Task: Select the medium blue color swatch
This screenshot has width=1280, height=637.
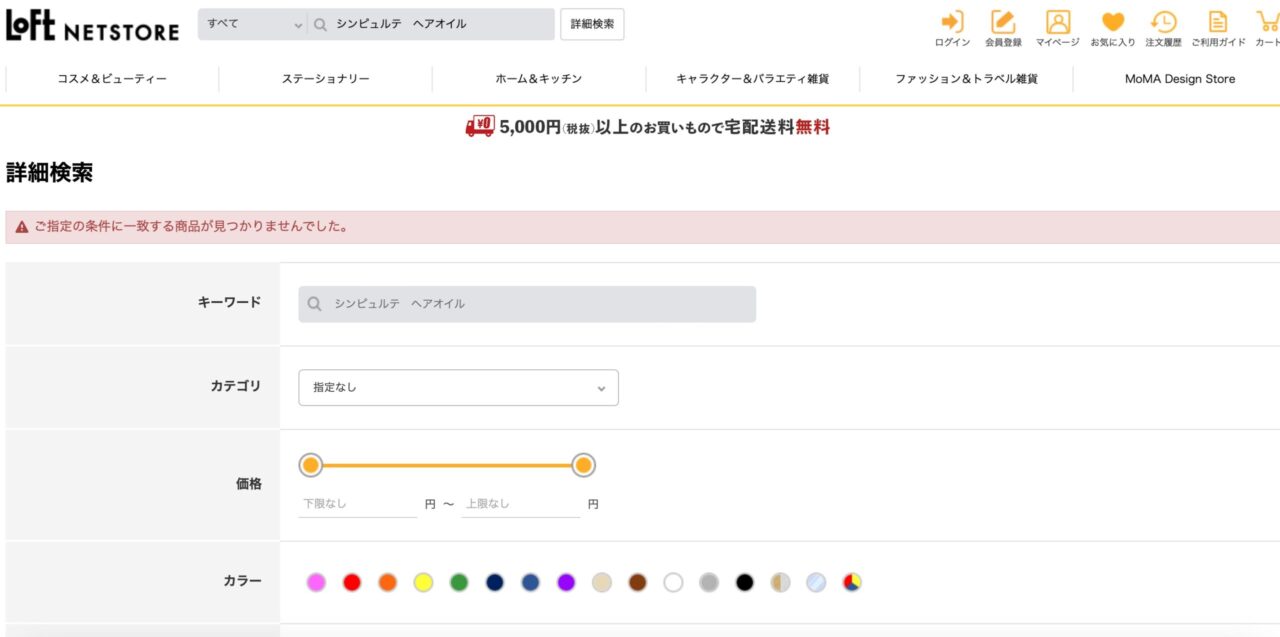Action: coord(530,582)
